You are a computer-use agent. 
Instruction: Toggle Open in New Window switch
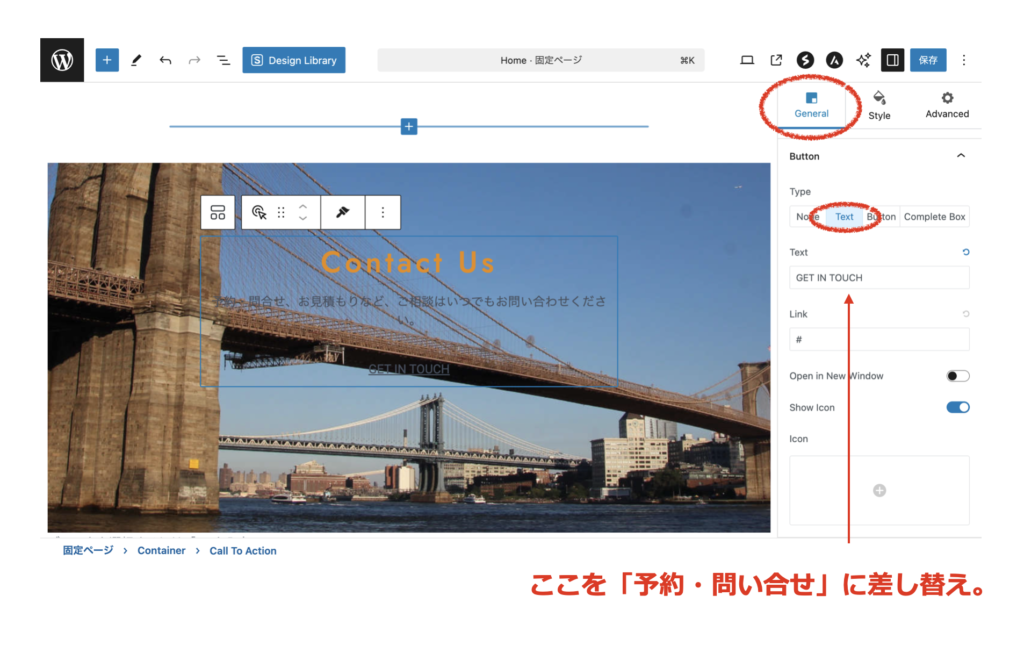958,376
